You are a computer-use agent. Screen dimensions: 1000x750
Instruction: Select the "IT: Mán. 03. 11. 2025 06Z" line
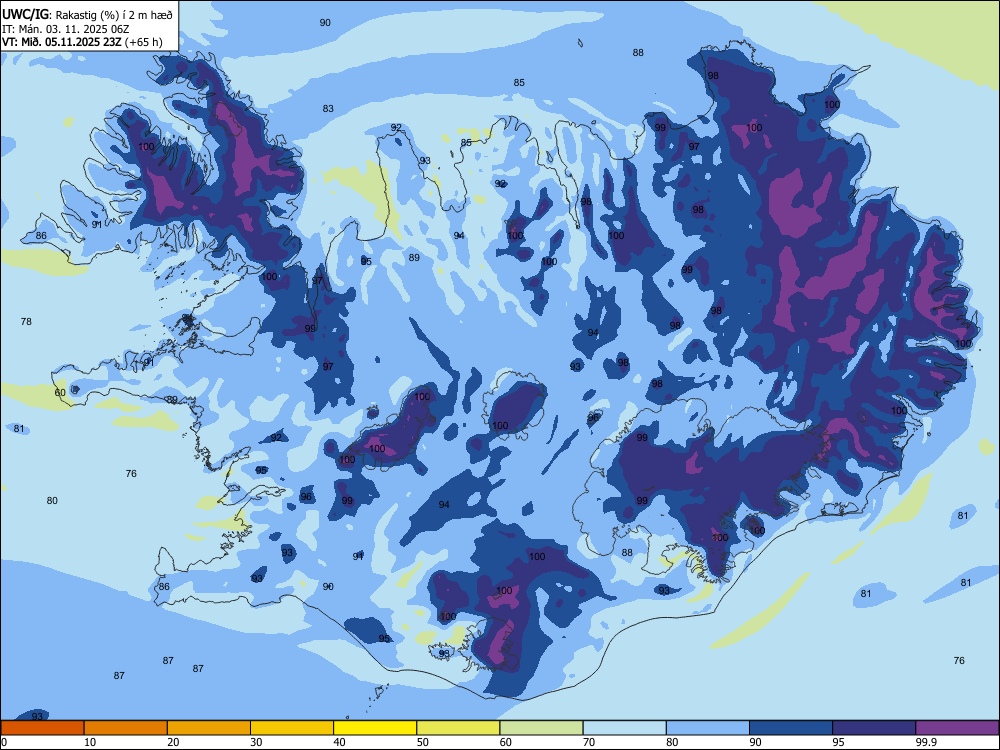coord(66,29)
